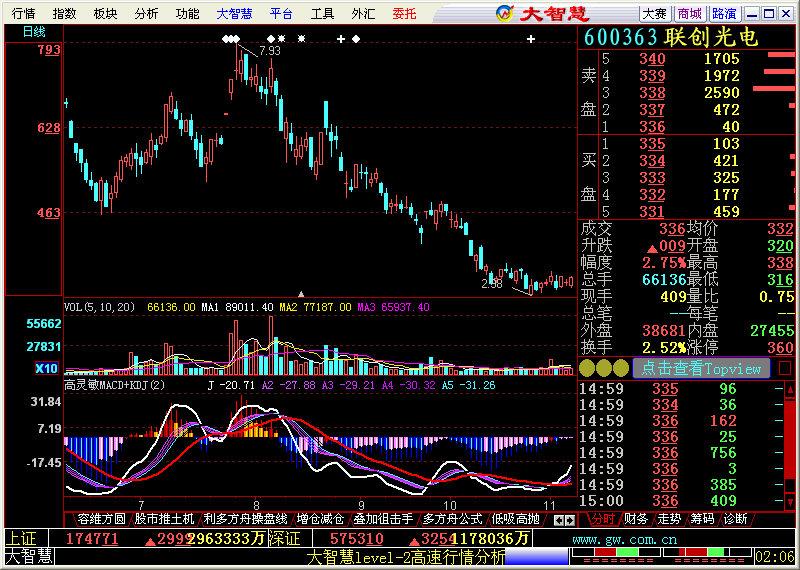Click the 大赛 button
This screenshot has height=570, width=800.
[655, 14]
